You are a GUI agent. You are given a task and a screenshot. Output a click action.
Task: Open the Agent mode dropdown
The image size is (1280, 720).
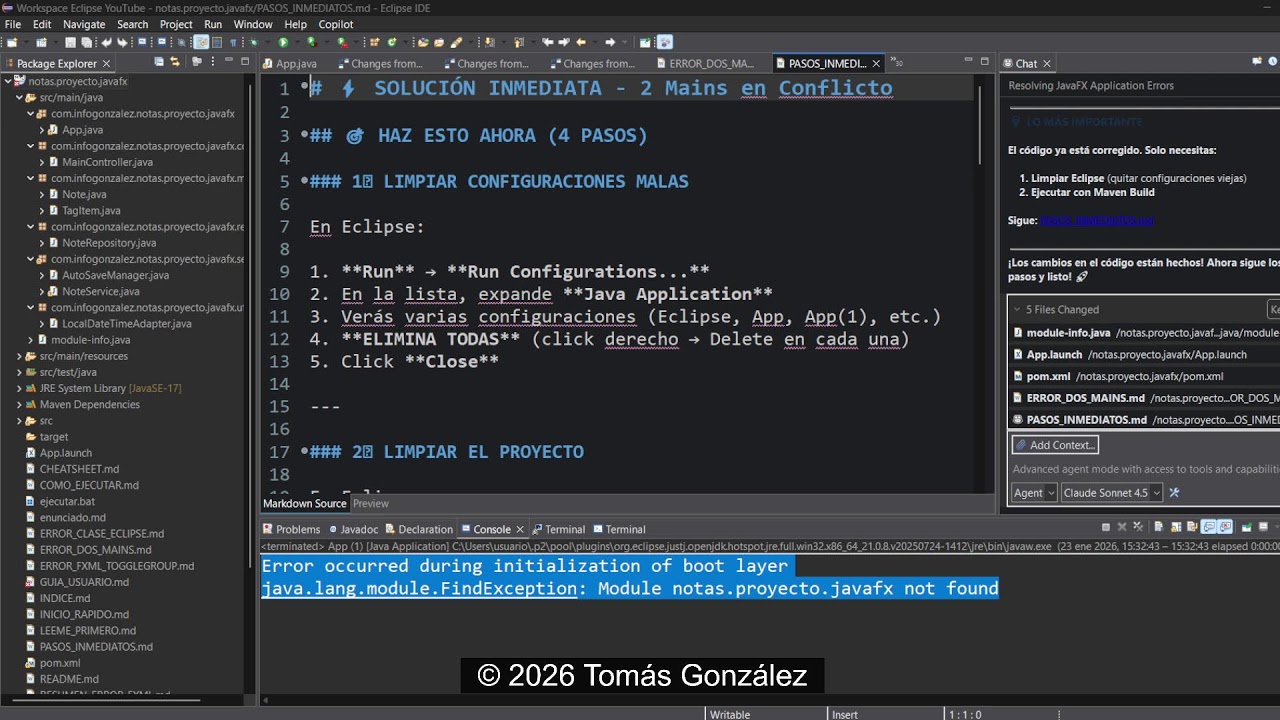[1033, 492]
